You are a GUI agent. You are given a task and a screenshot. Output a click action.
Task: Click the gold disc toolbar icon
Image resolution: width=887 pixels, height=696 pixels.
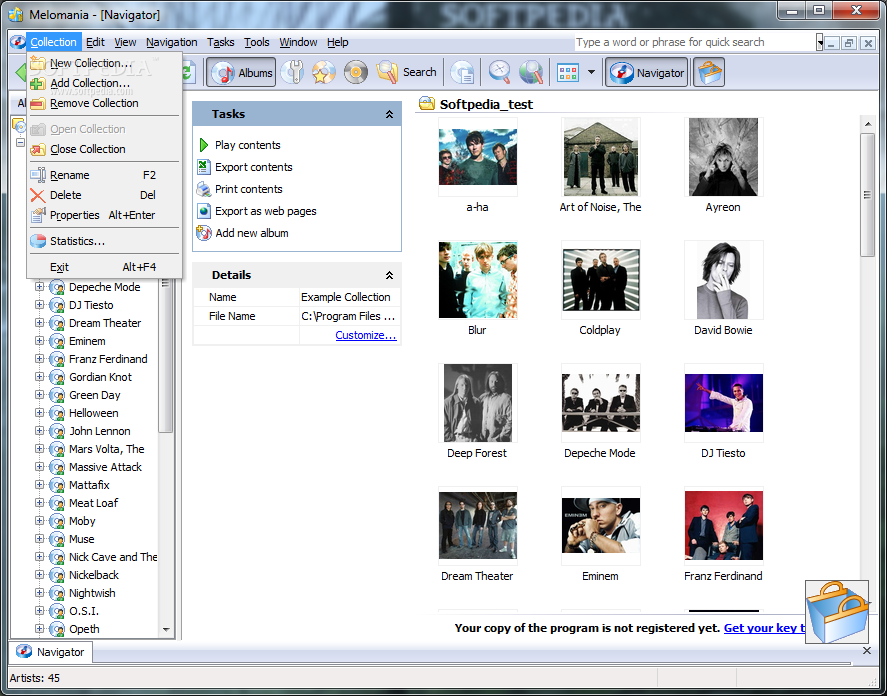(356, 72)
